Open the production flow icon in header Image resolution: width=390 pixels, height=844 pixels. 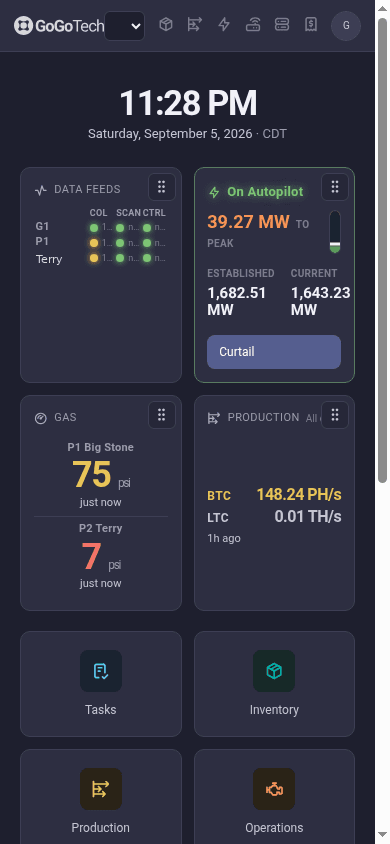(x=195, y=24)
